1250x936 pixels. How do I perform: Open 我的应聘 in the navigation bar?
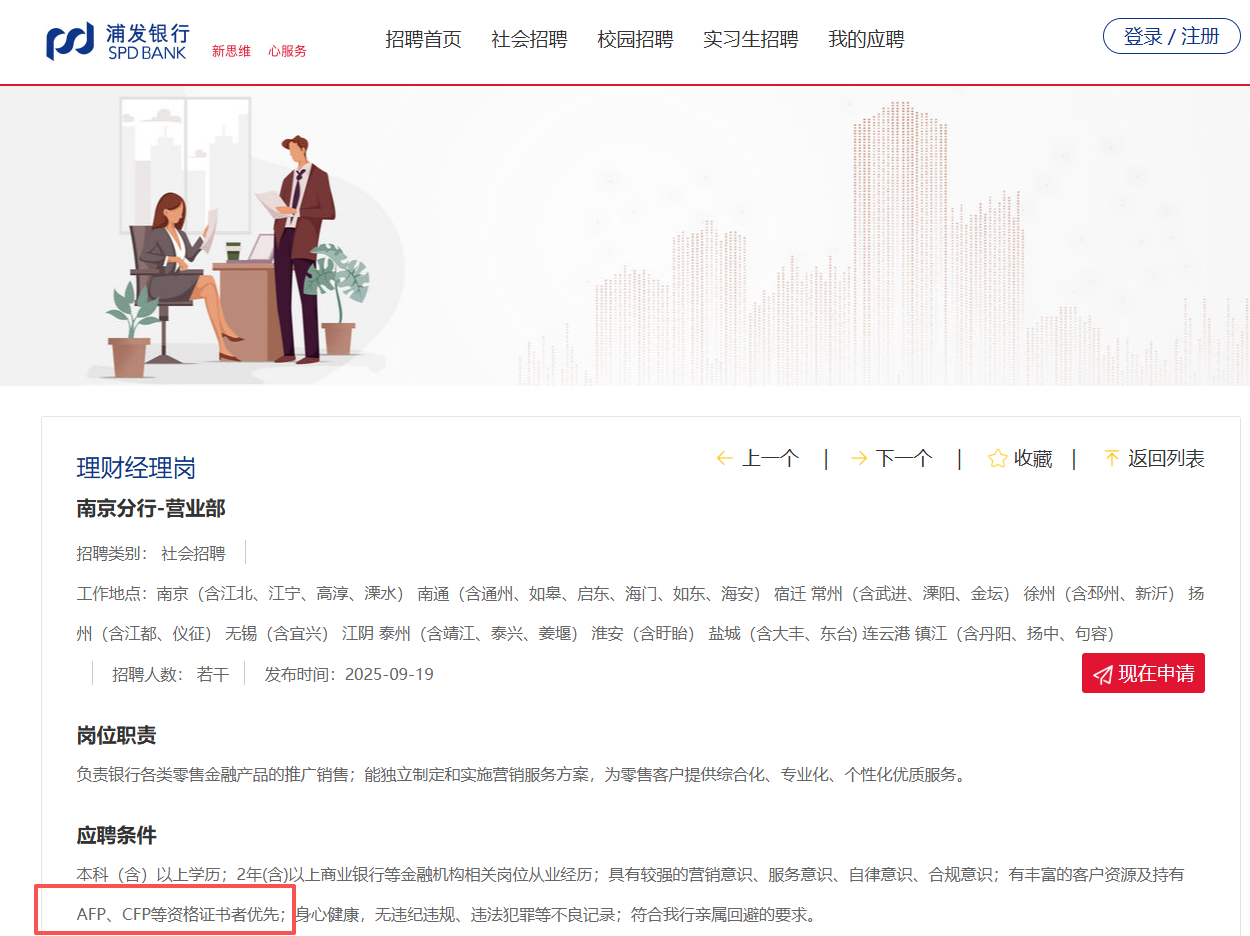click(866, 39)
